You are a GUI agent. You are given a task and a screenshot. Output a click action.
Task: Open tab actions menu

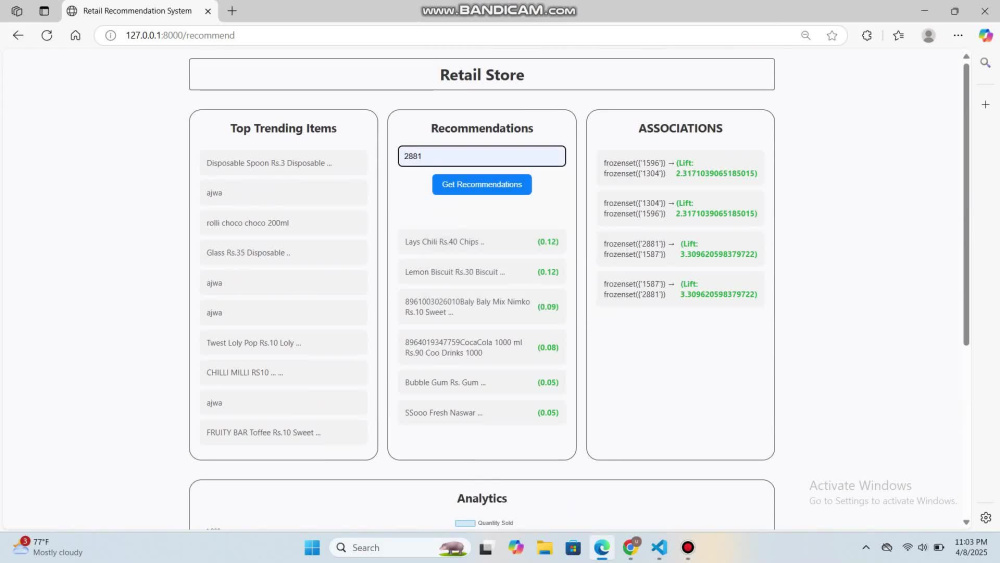44,11
